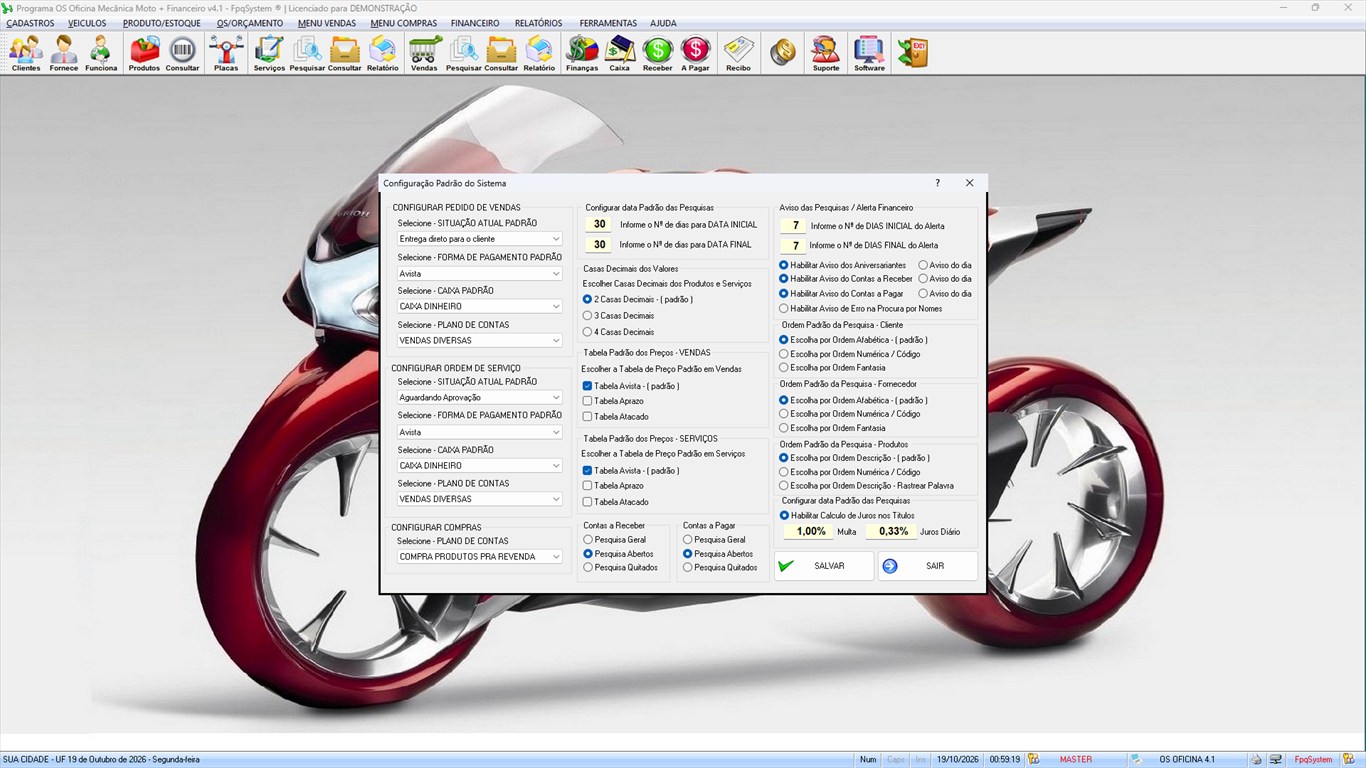Open the Fornece suppliers icon

click(x=64, y=54)
